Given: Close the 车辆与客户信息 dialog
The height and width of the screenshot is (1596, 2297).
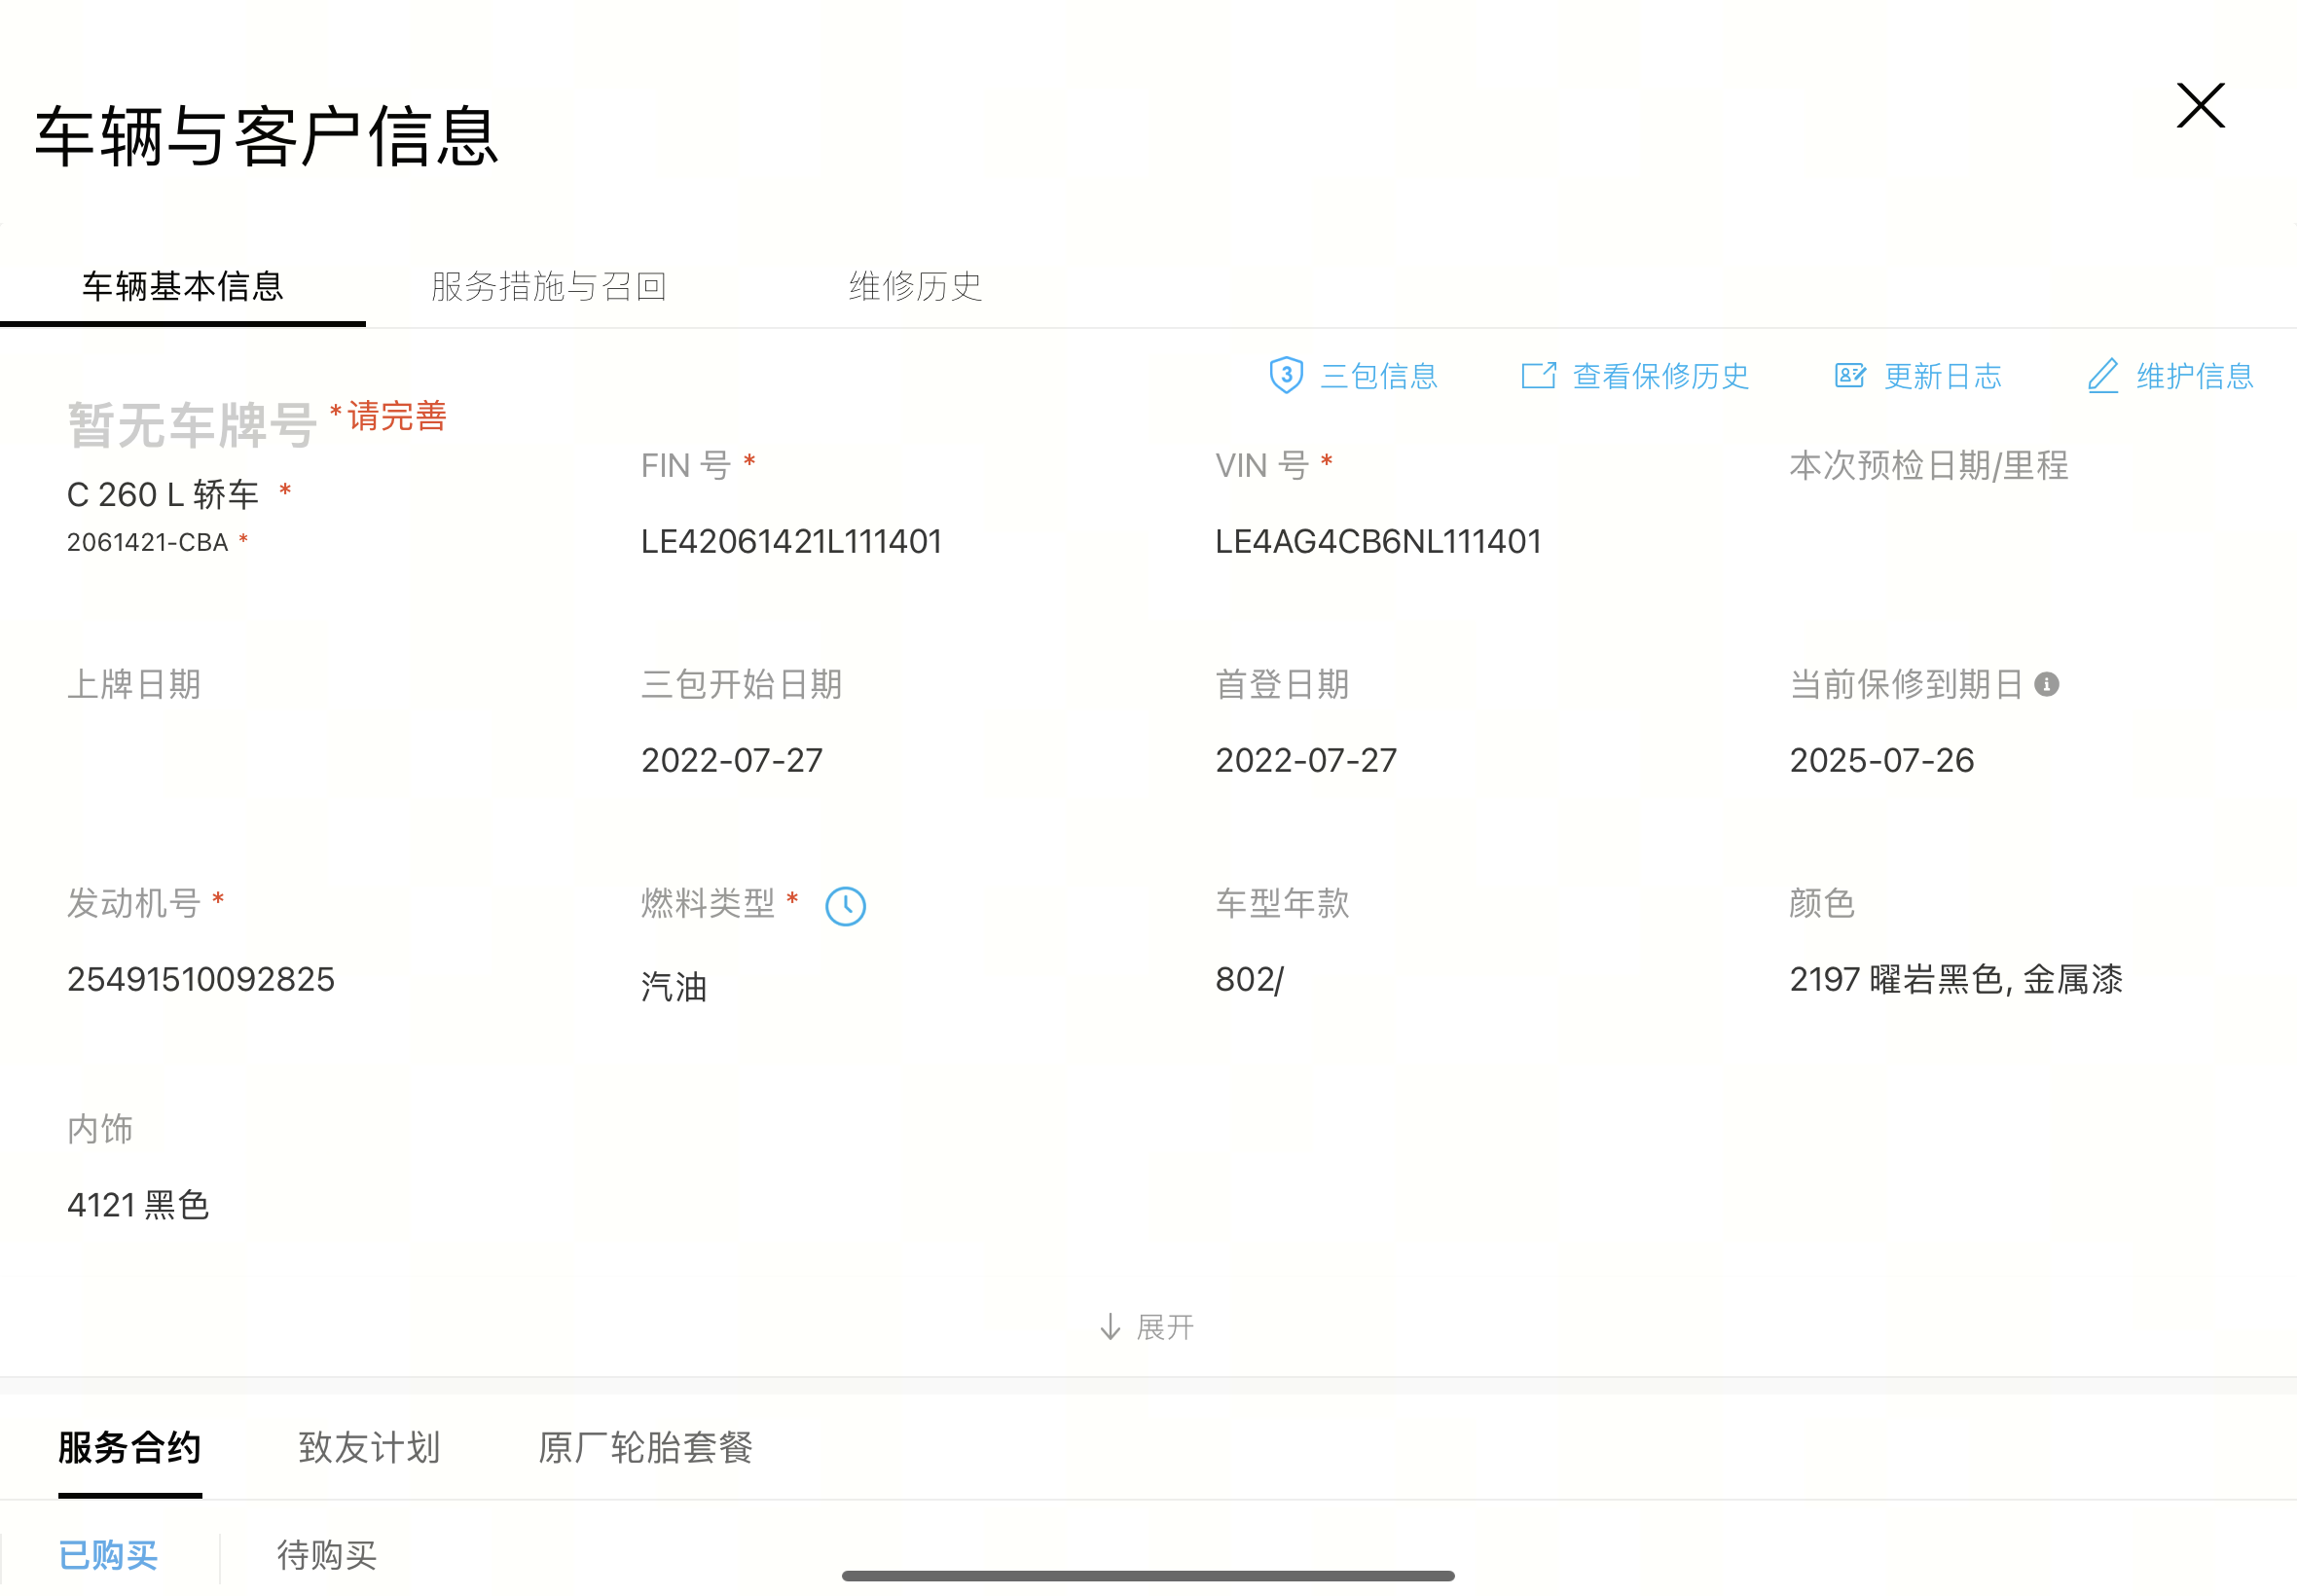Looking at the screenshot, I should [x=2200, y=106].
